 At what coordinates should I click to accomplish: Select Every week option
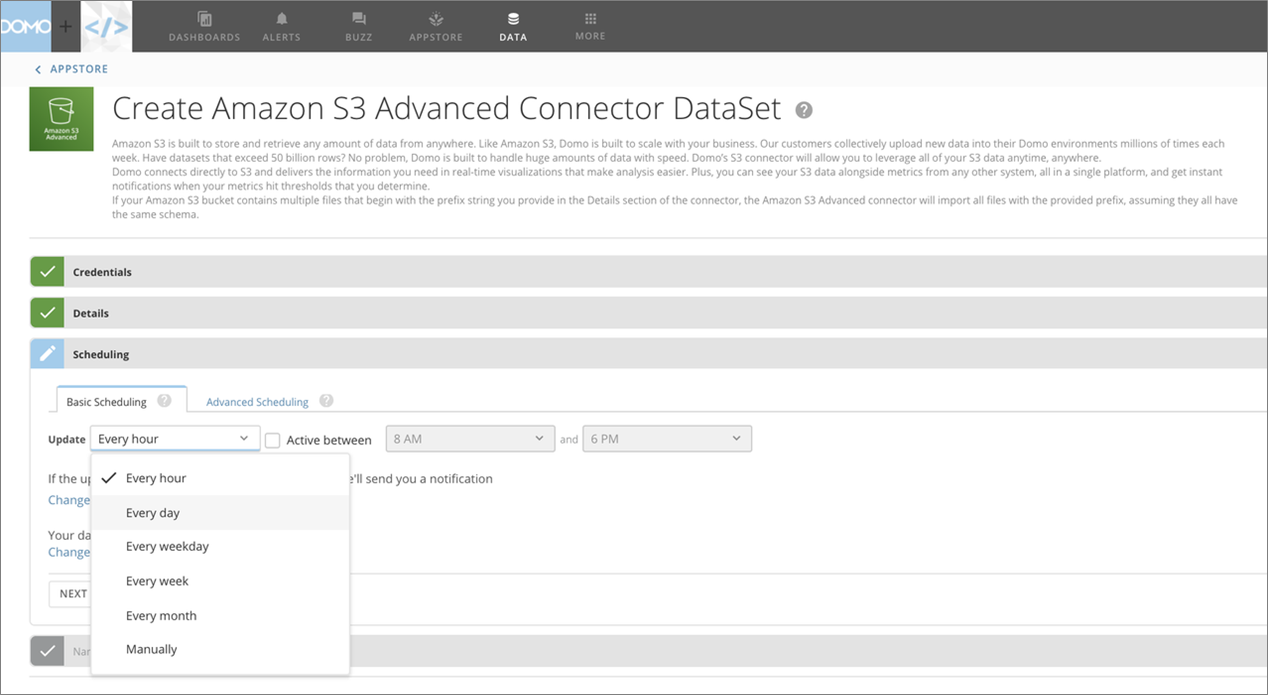[x=220, y=581]
